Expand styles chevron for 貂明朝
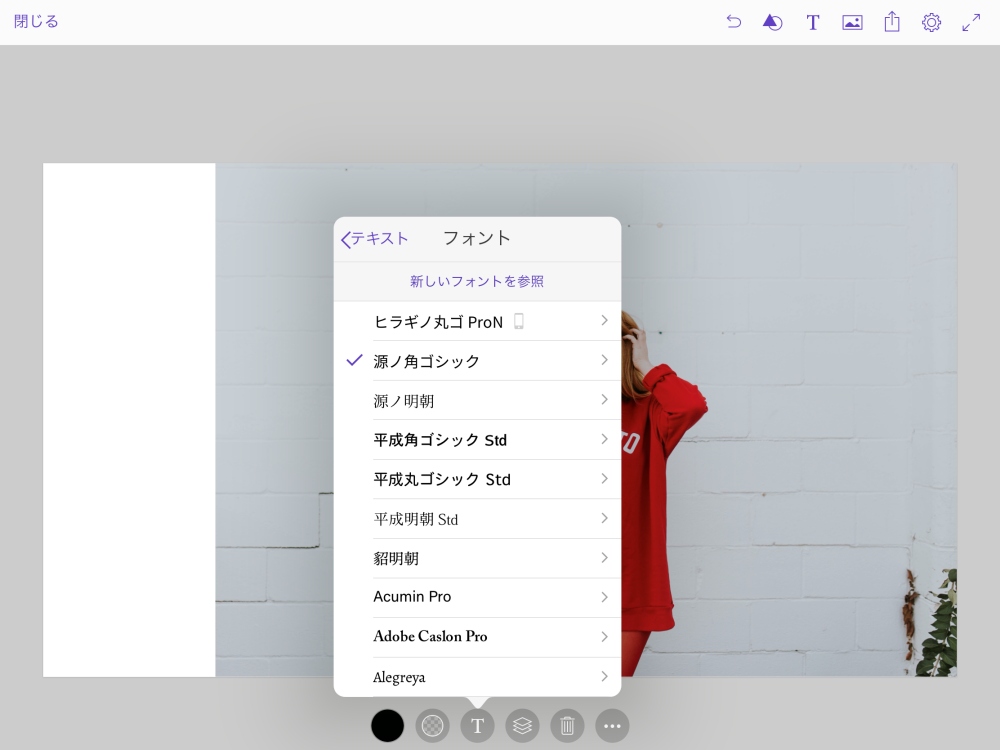The width and height of the screenshot is (1000, 750). [604, 558]
